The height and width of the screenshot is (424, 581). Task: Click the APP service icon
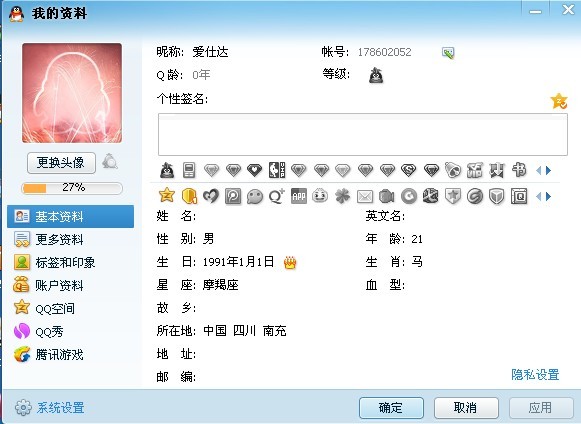[x=299, y=196]
